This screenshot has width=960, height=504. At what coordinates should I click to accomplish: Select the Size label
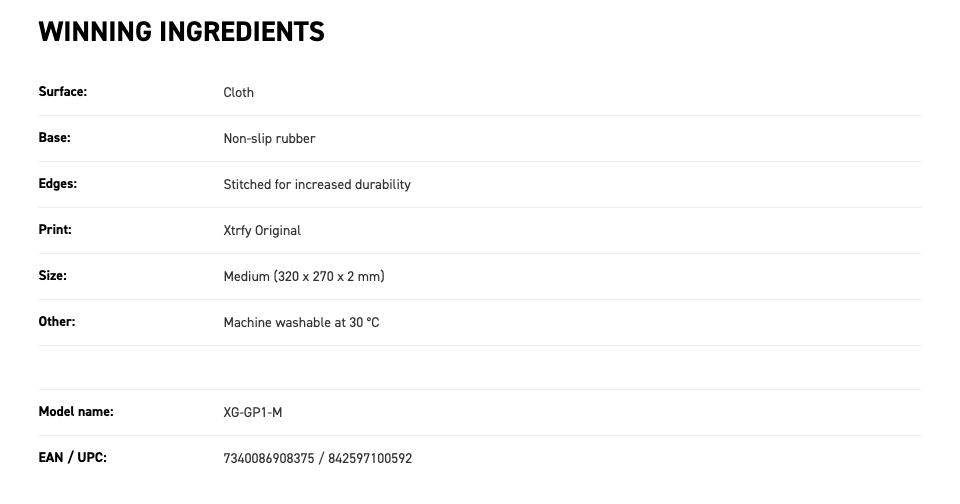pos(53,275)
